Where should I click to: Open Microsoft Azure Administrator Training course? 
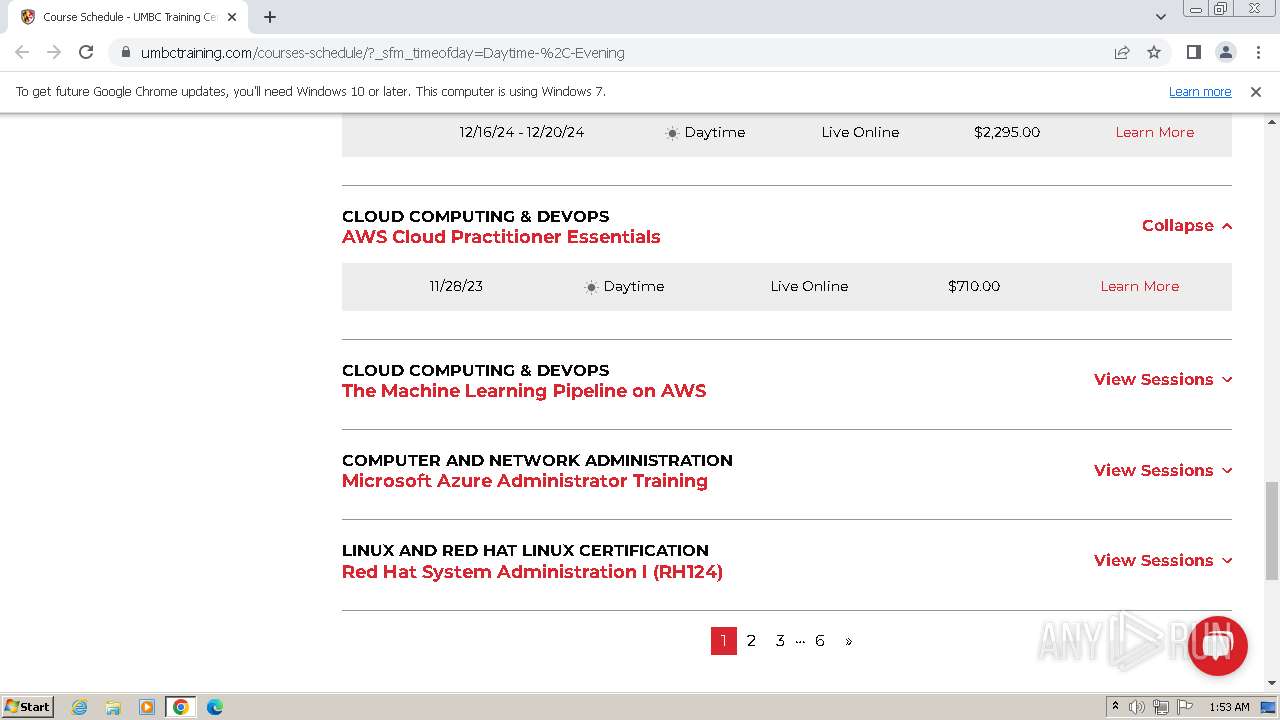(x=525, y=481)
